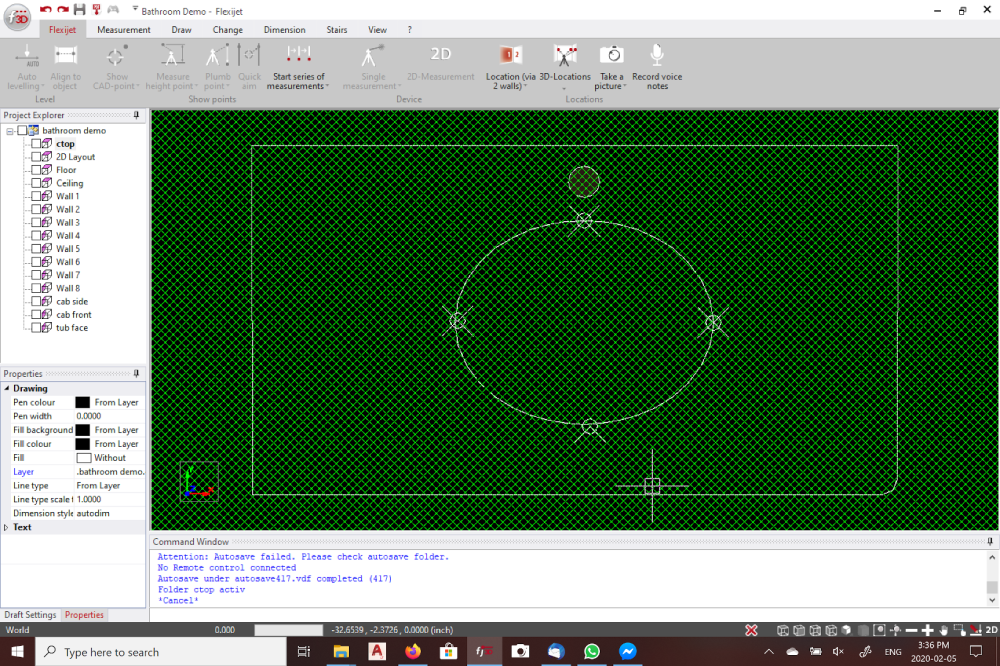Click the Align to object tool

pos(66,67)
